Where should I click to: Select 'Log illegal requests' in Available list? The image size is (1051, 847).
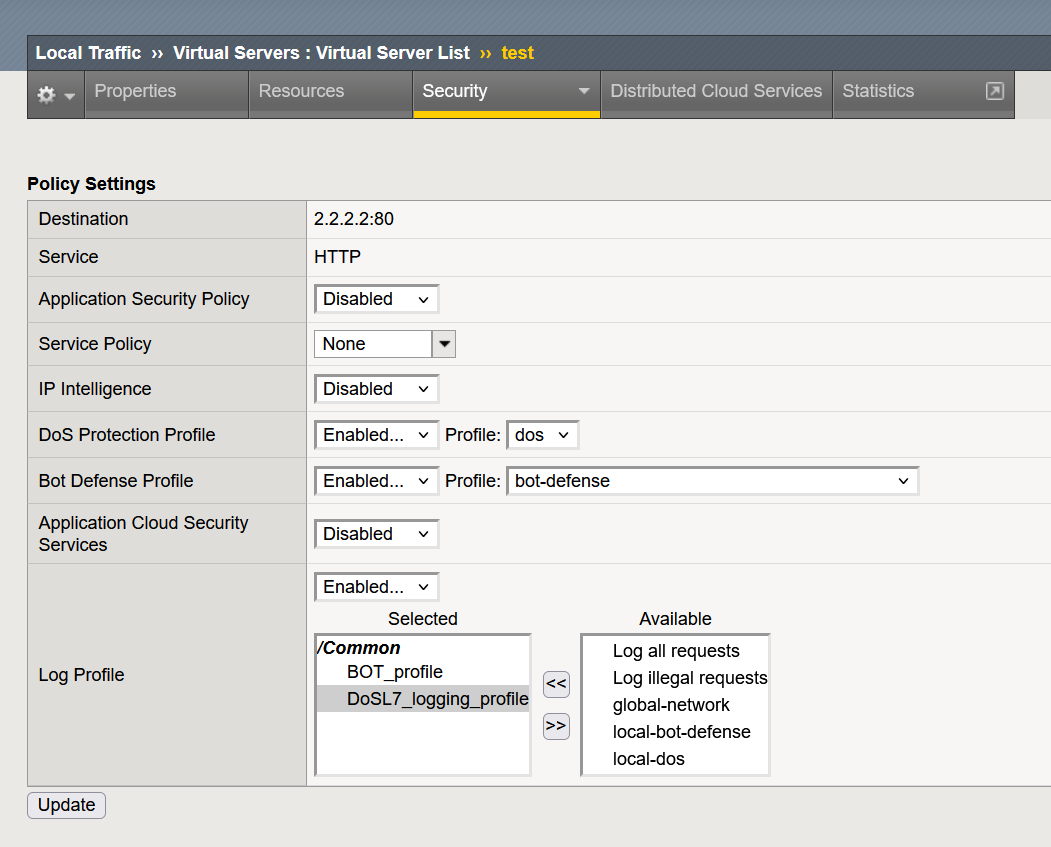(676, 678)
